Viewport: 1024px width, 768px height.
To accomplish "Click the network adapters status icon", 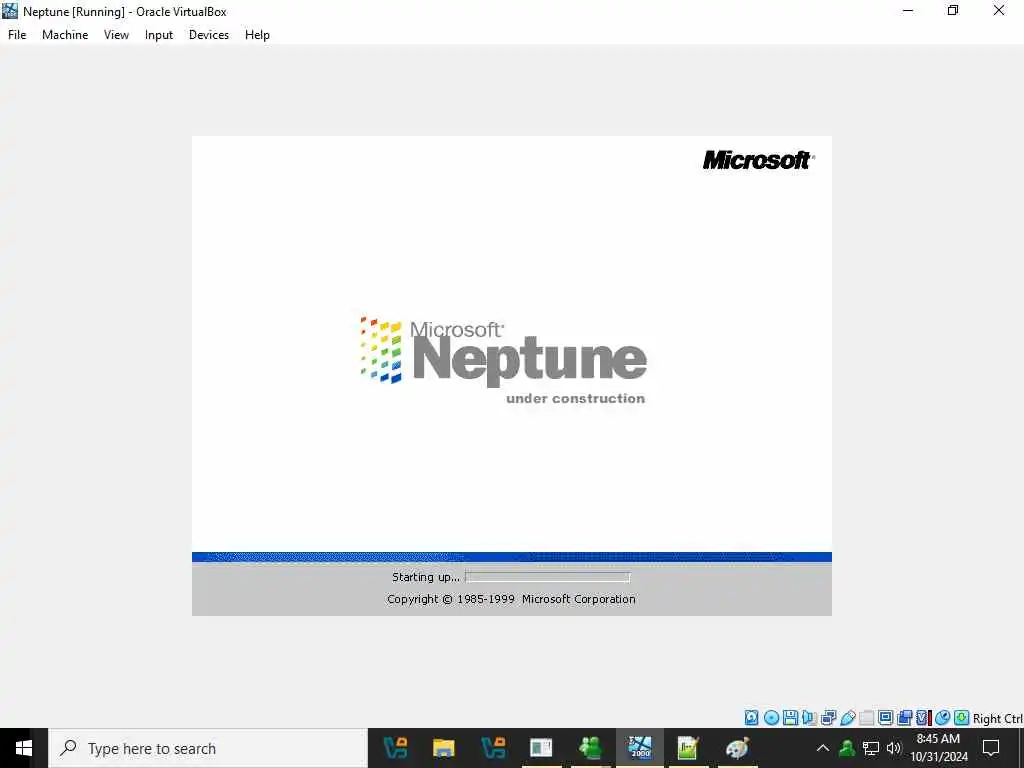I will (x=828, y=718).
